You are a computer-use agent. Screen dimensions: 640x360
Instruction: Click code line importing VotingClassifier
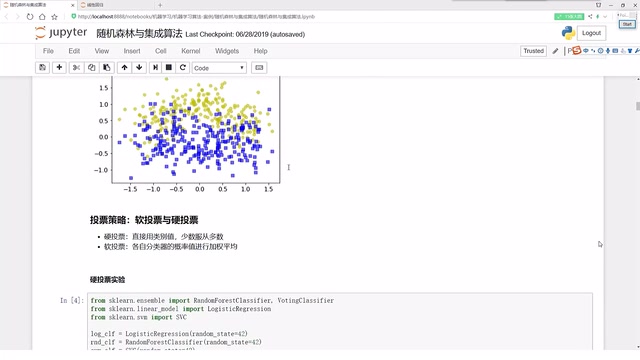212,300
